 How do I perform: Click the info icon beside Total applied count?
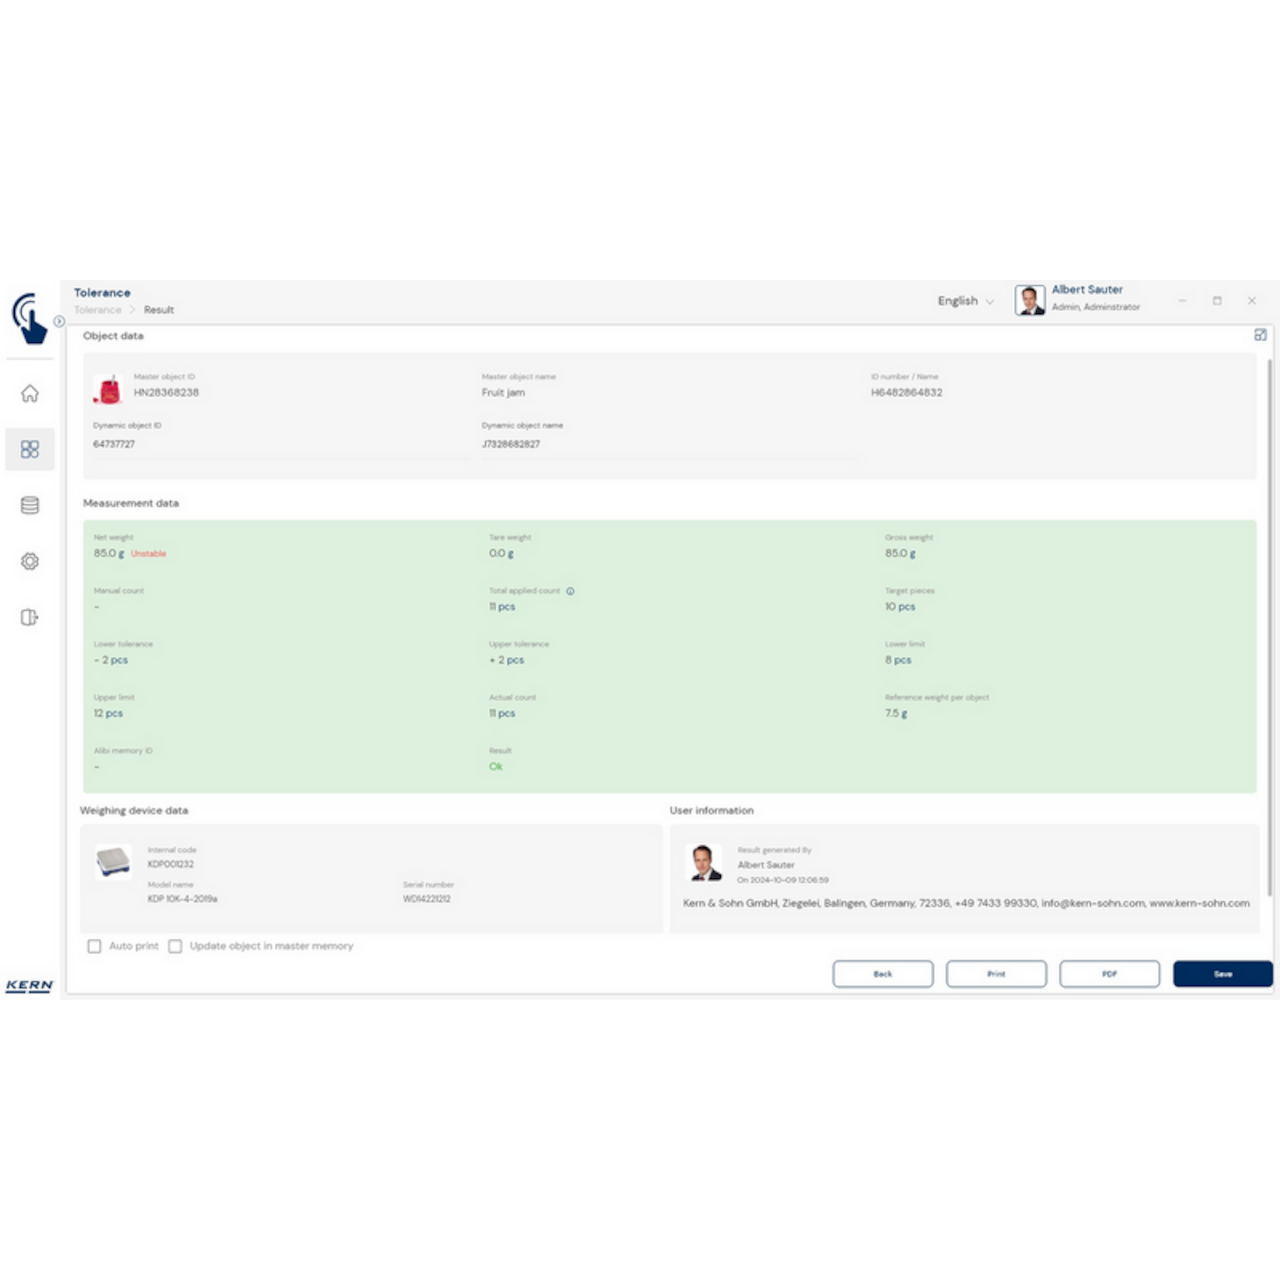[x=570, y=591]
